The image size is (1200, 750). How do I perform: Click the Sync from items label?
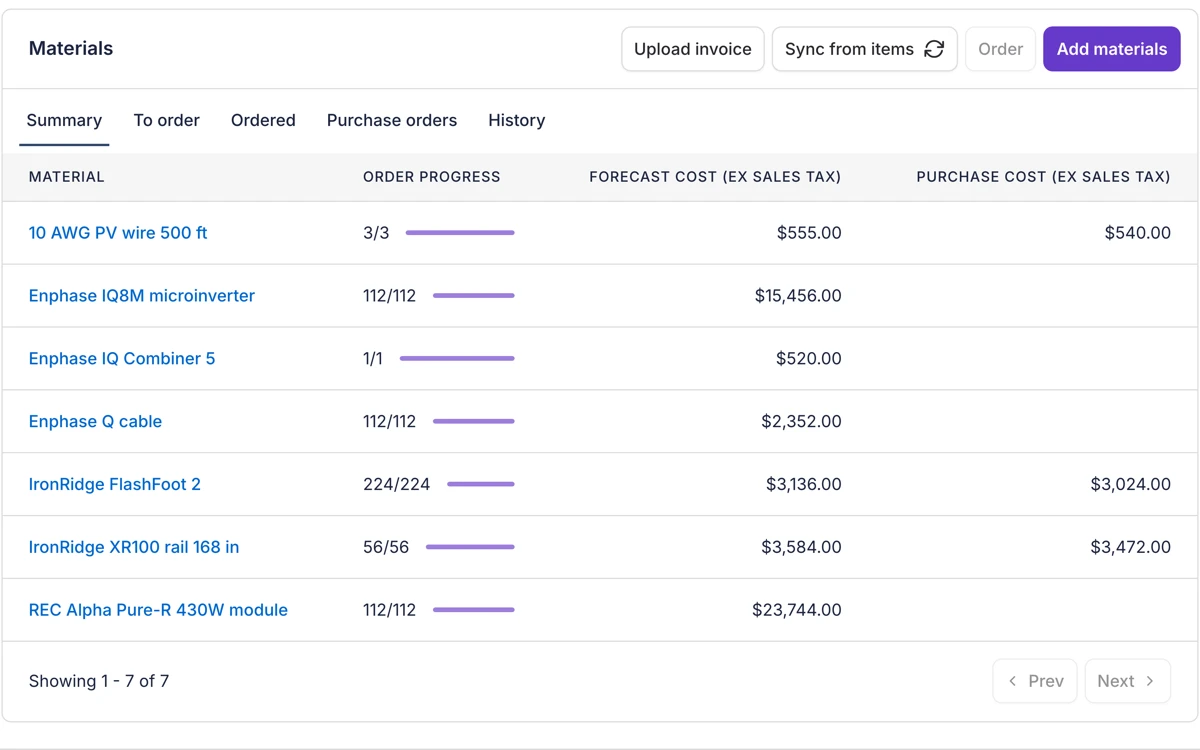coord(849,49)
